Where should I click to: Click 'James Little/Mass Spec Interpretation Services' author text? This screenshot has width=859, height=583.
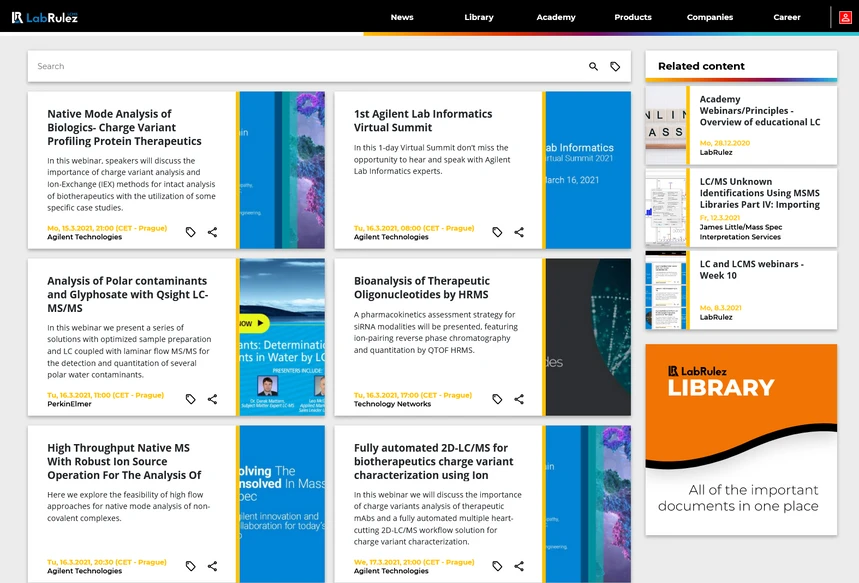[x=741, y=232]
